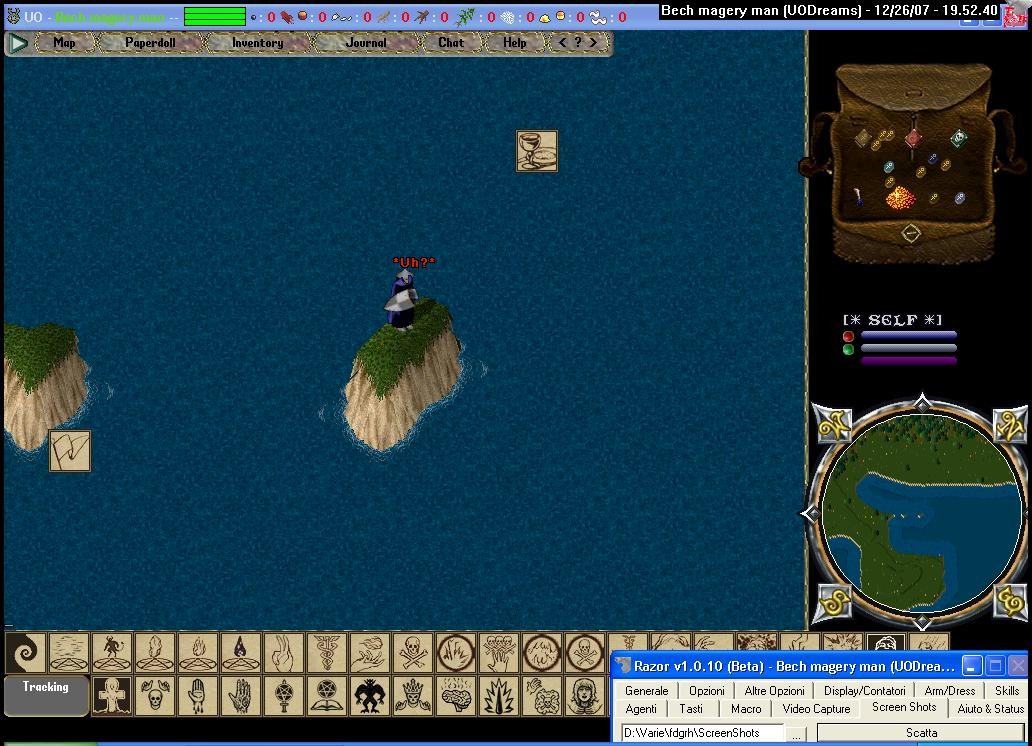Cast the plain skull-and-crossbones spell
Image resolution: width=1032 pixels, height=746 pixels.
[413, 653]
